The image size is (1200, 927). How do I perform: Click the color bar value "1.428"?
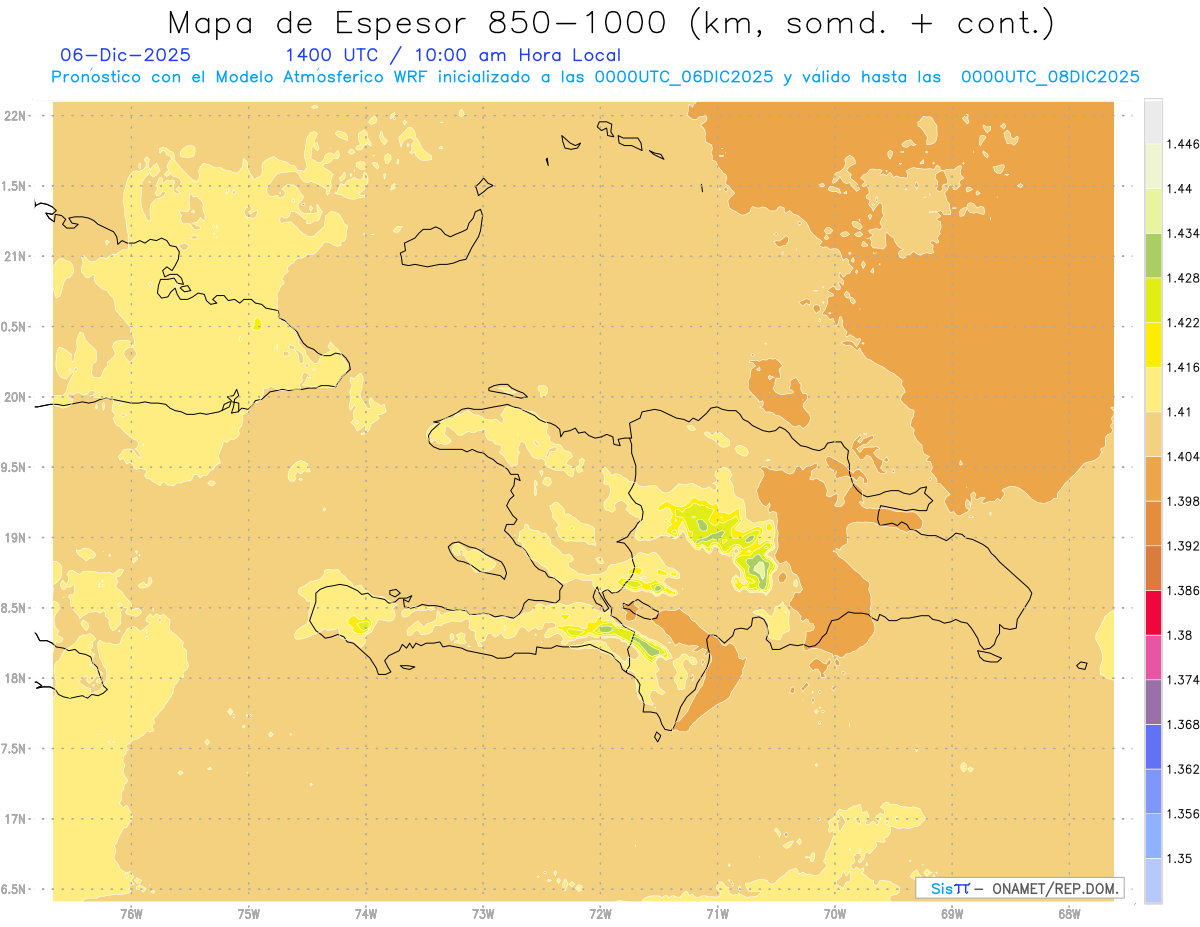click(x=1183, y=278)
